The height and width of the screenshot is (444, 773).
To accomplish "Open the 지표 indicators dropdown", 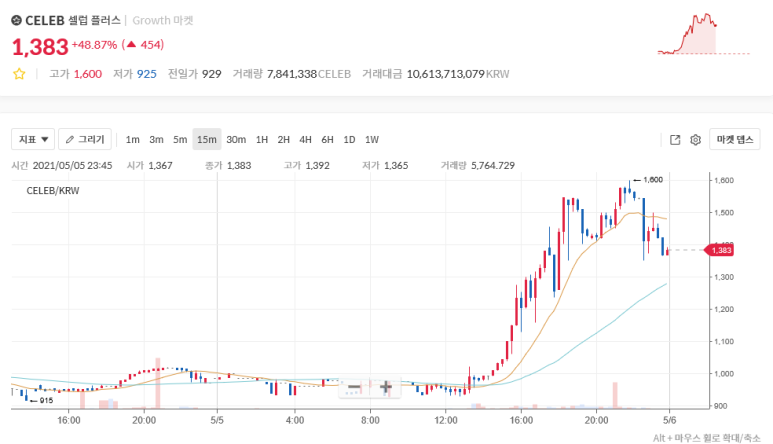I will (33, 139).
